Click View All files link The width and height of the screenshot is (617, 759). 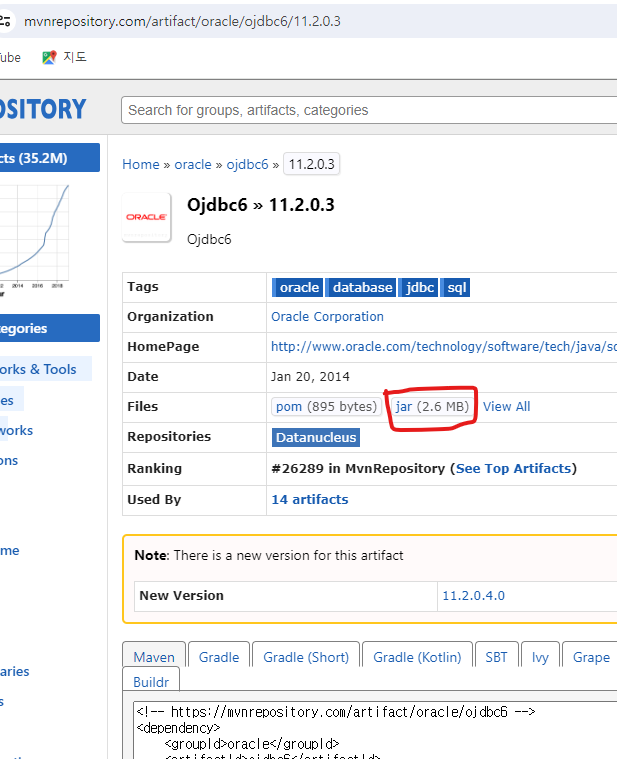pyautogui.click(x=506, y=407)
